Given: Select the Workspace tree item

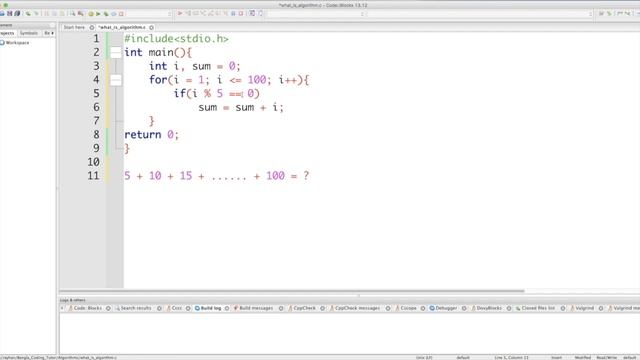Looking at the screenshot, I should pos(17,42).
